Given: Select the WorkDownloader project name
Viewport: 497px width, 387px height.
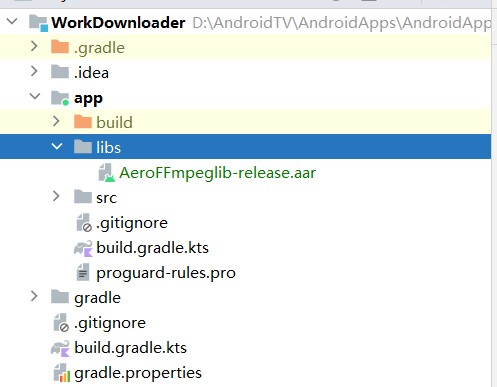Looking at the screenshot, I should tap(118, 23).
